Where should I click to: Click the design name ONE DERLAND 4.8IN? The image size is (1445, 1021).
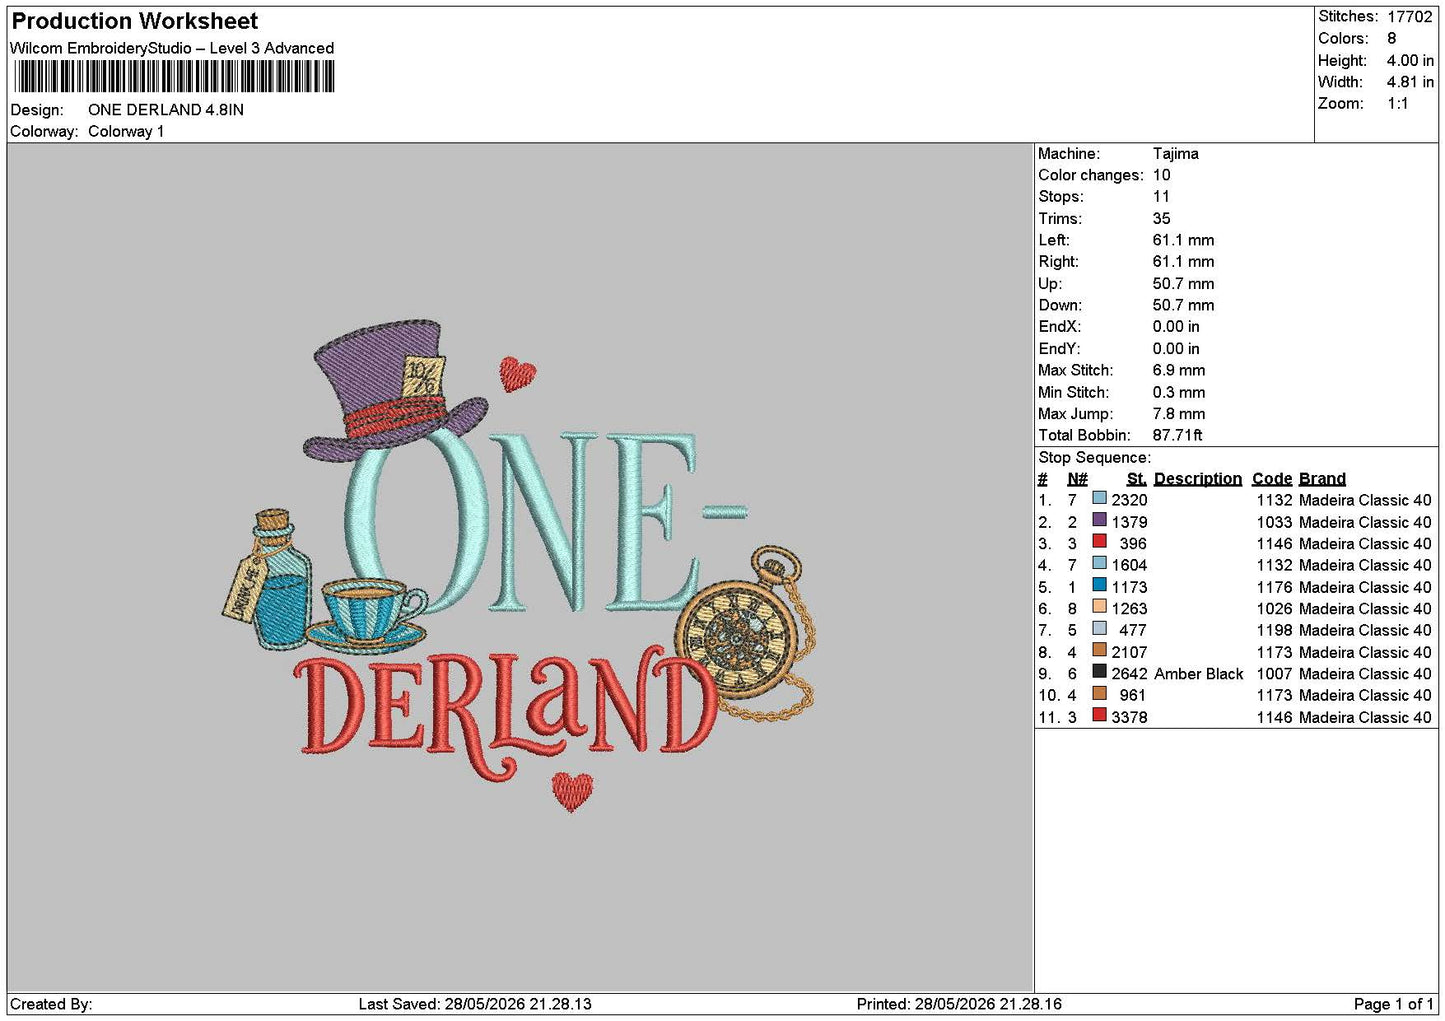point(166,110)
